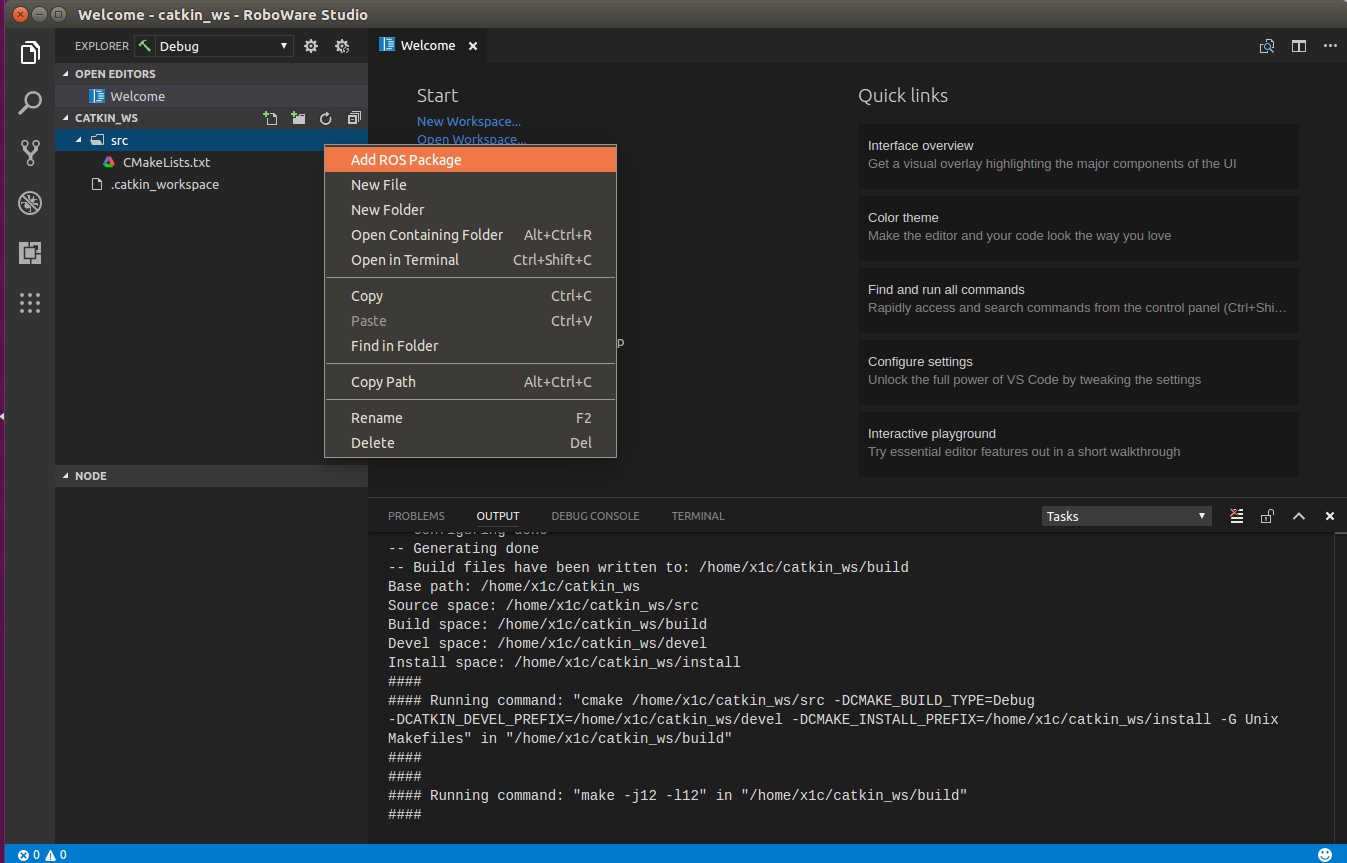Click the refresh explorer icon

tap(325, 118)
